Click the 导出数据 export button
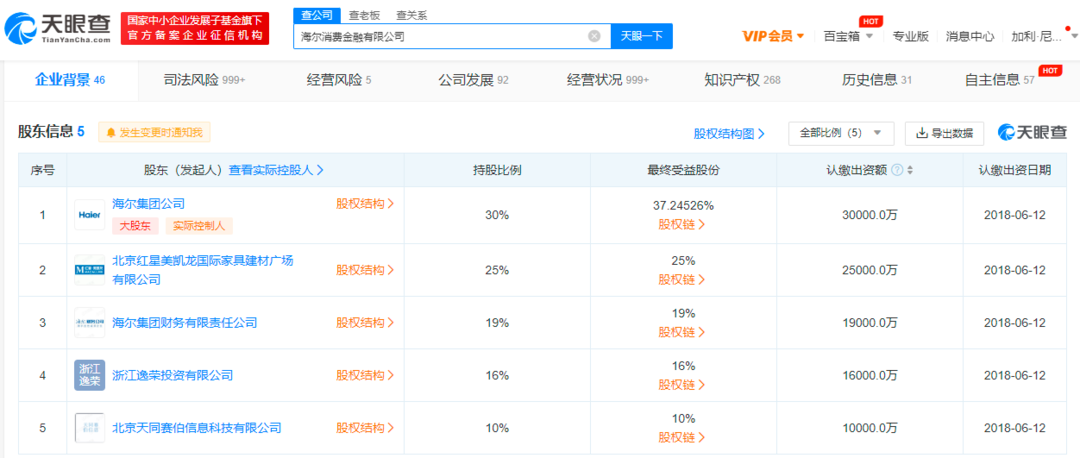 [x=944, y=134]
